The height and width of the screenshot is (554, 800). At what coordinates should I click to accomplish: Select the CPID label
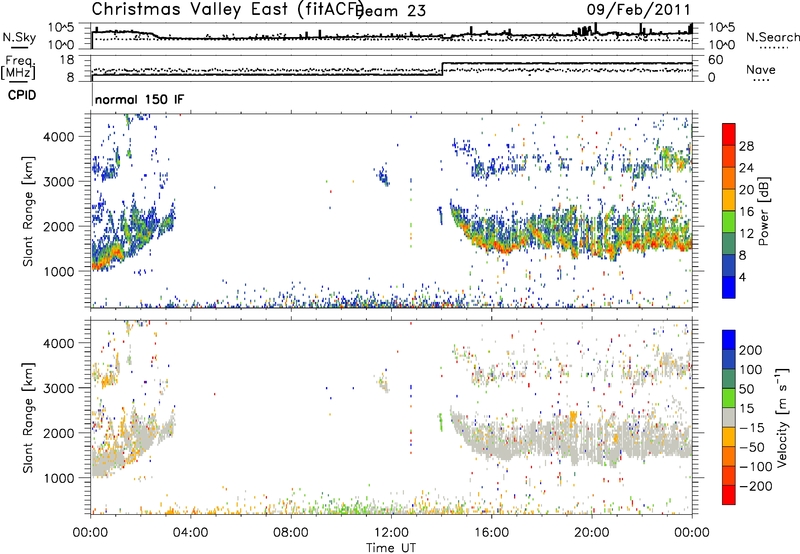point(22,95)
